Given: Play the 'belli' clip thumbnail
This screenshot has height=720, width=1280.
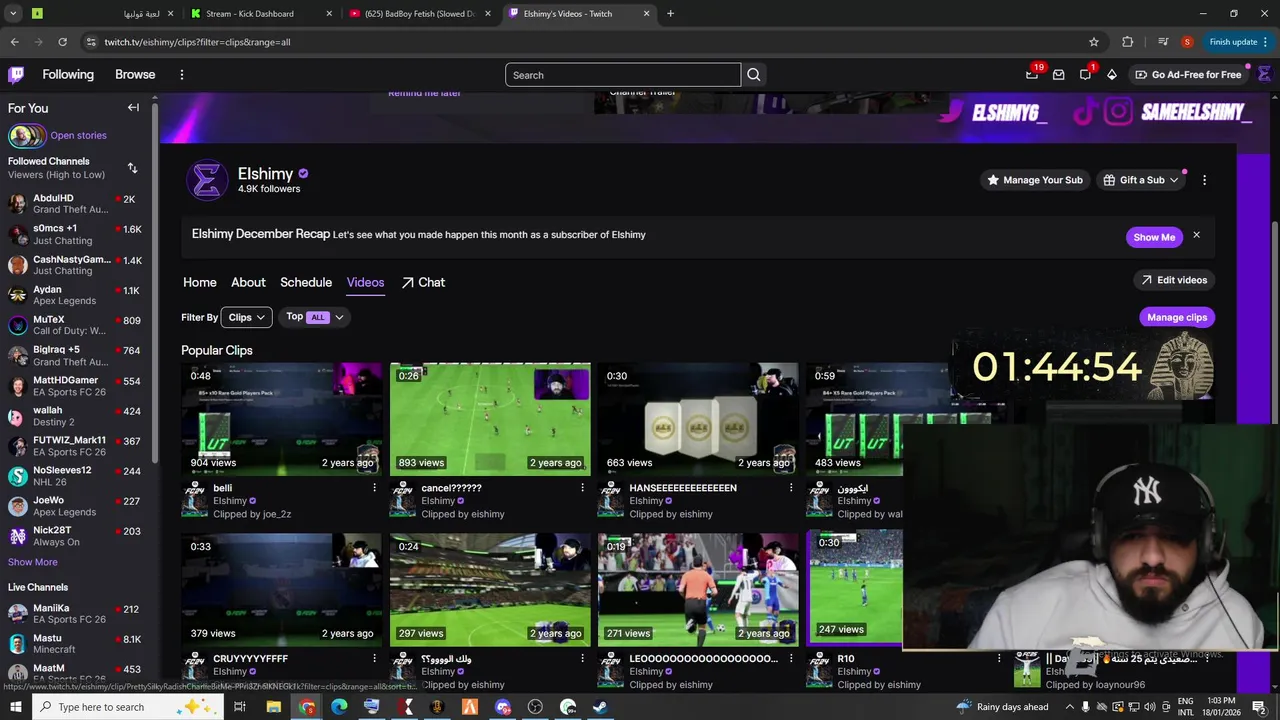Looking at the screenshot, I should click(x=281, y=419).
